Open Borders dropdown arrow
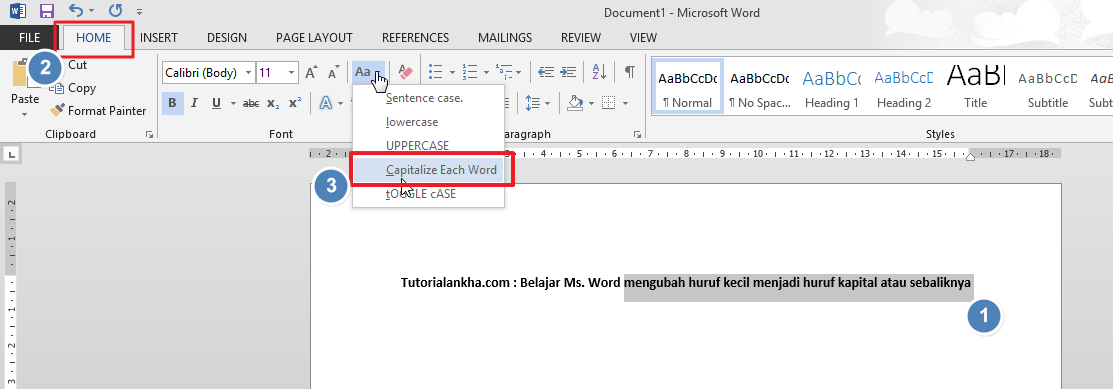 625,104
